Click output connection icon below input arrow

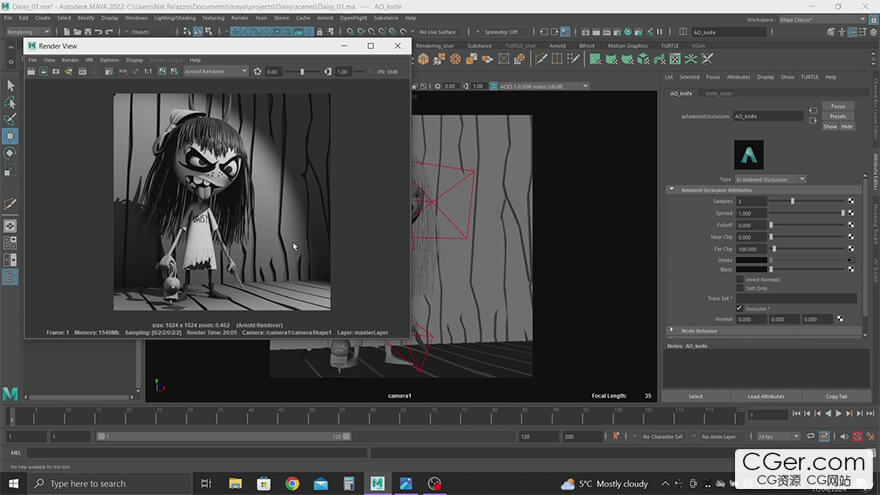click(813, 121)
